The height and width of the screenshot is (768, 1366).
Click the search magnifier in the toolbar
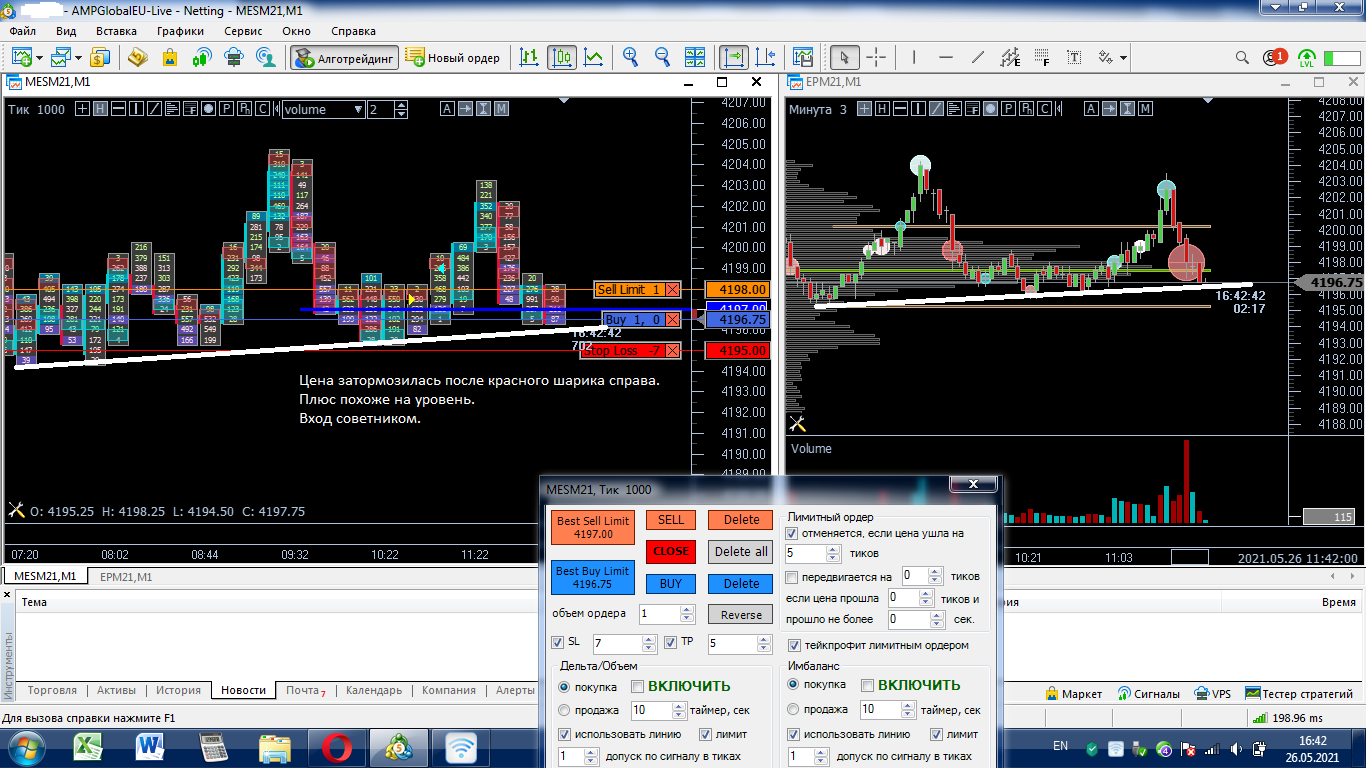click(x=1243, y=58)
